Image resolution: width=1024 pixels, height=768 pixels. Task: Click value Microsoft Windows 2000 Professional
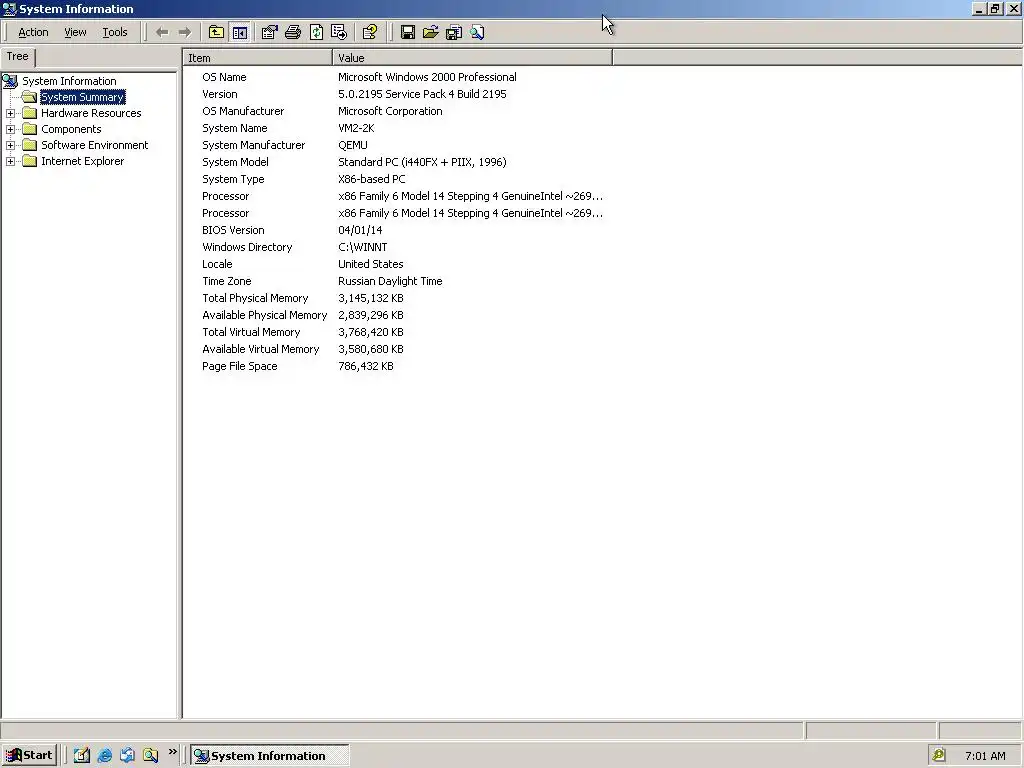tap(427, 77)
